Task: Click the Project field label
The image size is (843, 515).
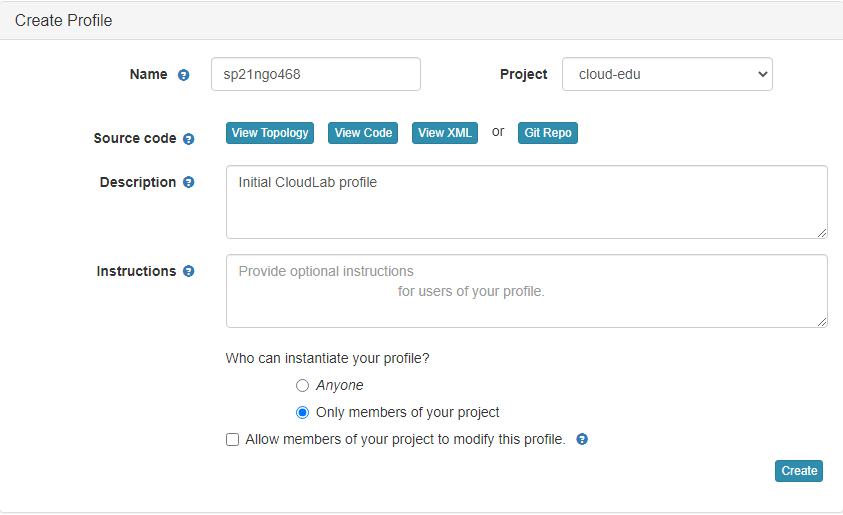Action: point(523,74)
